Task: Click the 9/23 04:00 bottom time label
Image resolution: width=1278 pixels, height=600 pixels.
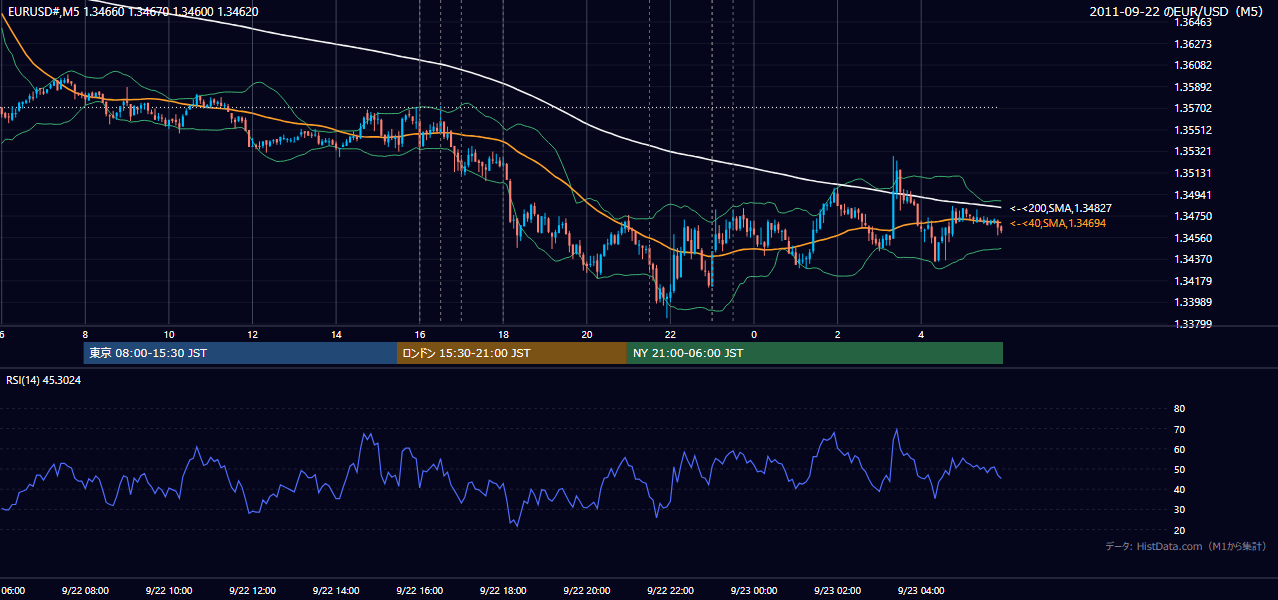Action: (920, 591)
